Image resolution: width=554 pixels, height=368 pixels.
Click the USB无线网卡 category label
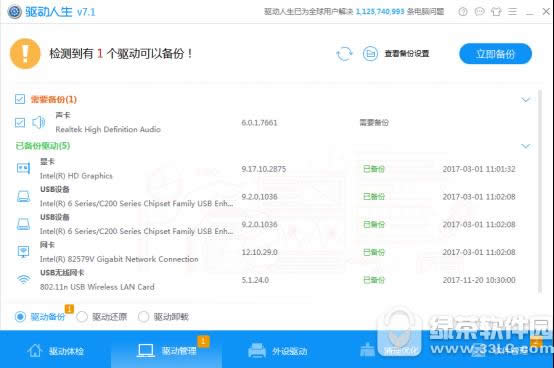point(62,272)
